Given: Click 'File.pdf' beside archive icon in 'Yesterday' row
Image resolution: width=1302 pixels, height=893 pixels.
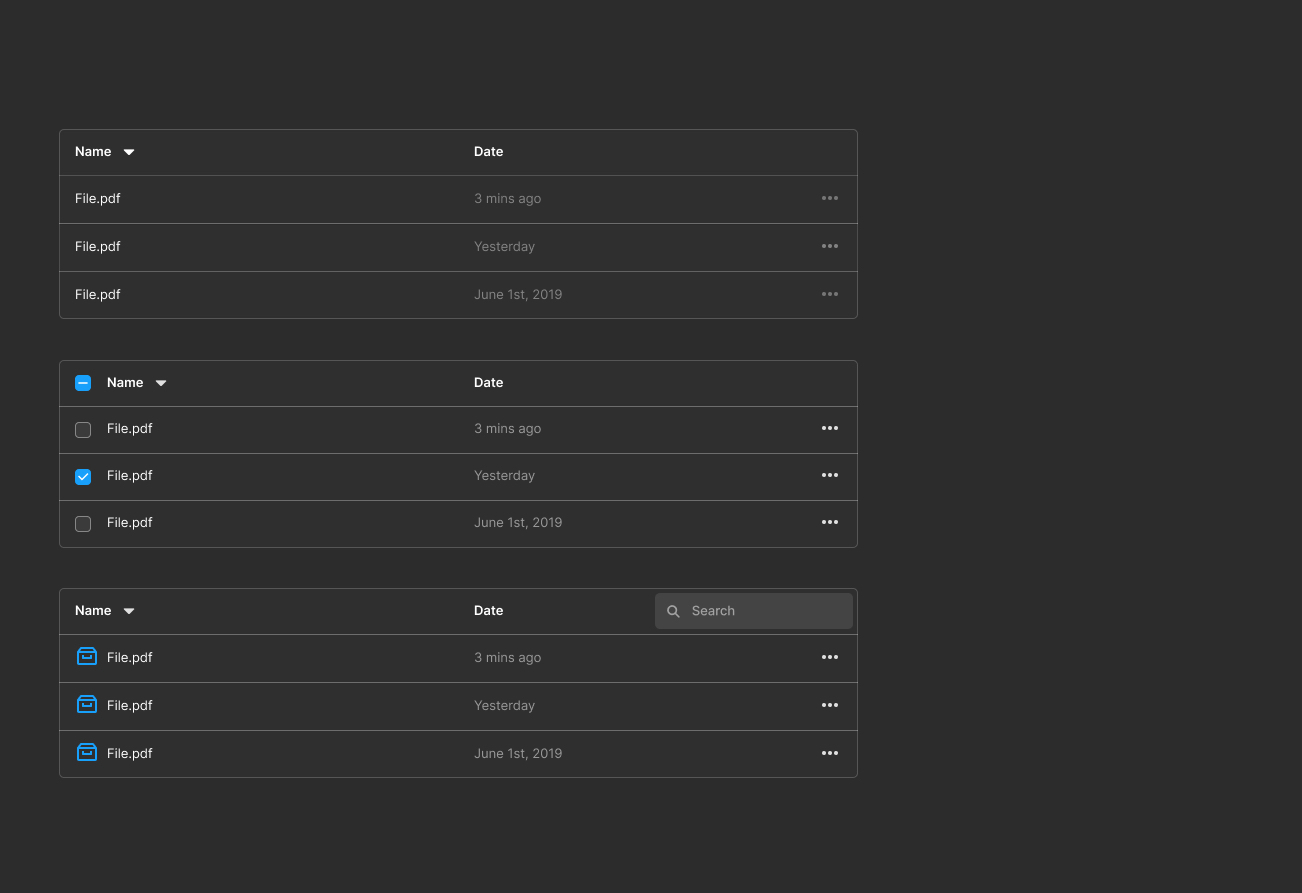Looking at the screenshot, I should point(130,706).
